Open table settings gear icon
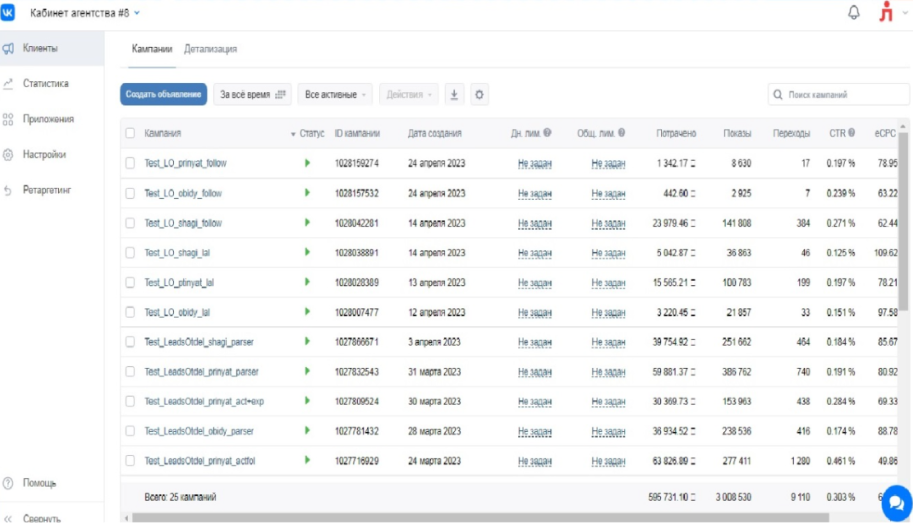 pos(479,94)
